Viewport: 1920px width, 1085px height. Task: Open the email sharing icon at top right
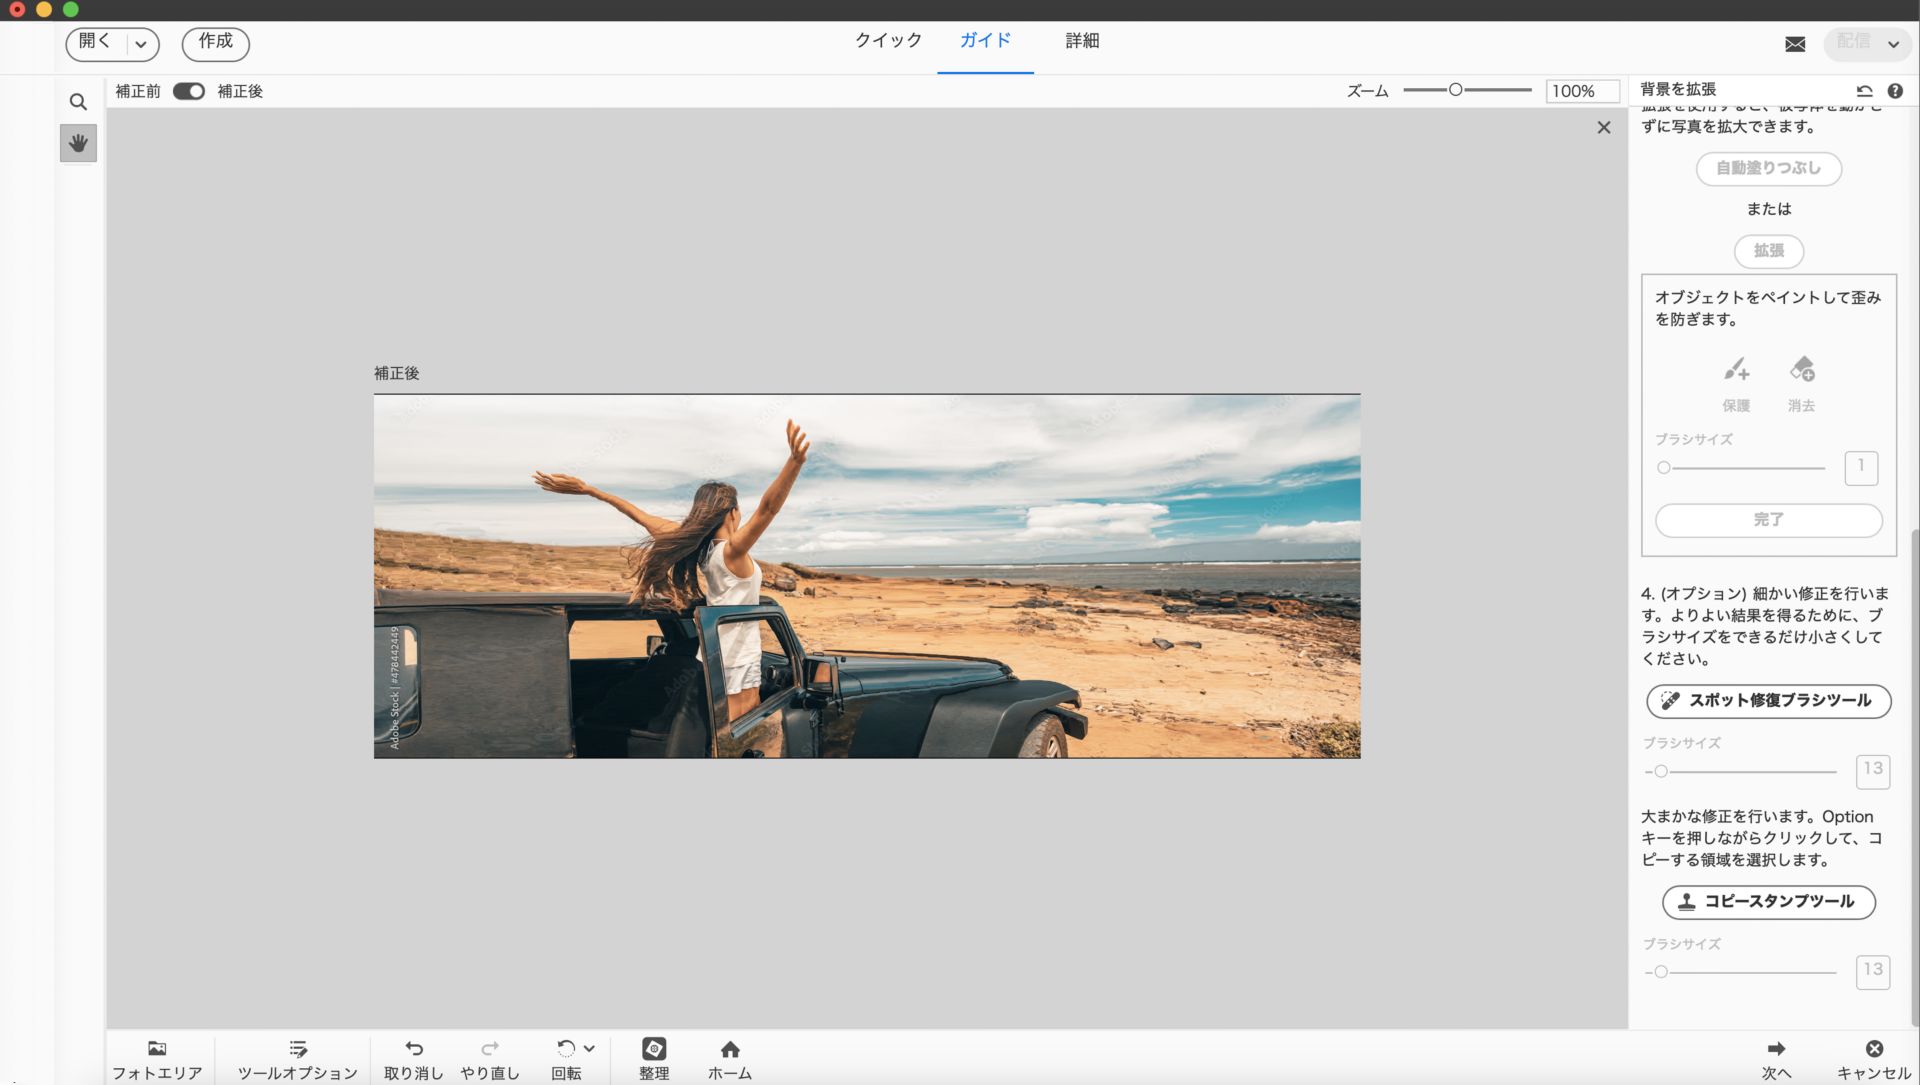pyautogui.click(x=1795, y=44)
